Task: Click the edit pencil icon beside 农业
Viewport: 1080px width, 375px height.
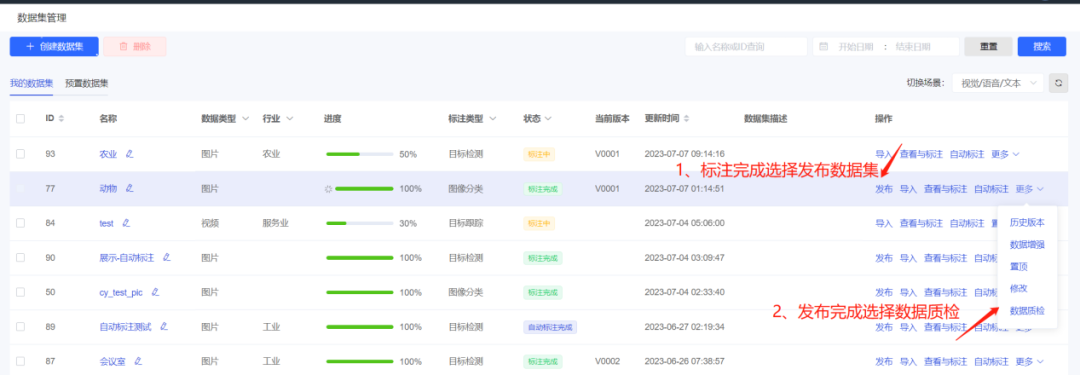Action: 129,154
